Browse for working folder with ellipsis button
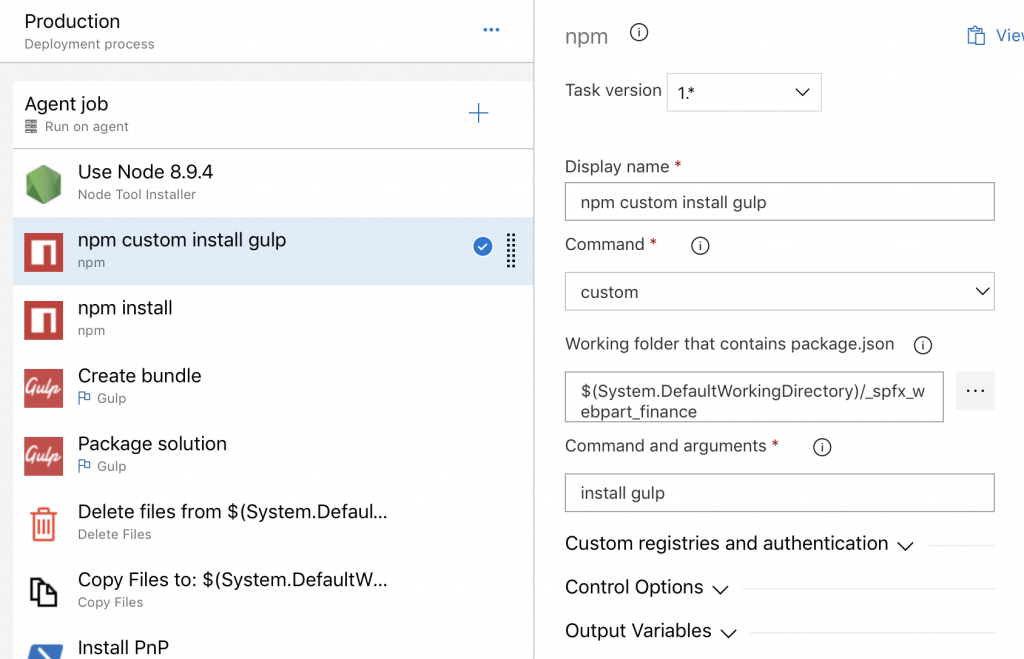The image size is (1024, 659). tap(975, 391)
